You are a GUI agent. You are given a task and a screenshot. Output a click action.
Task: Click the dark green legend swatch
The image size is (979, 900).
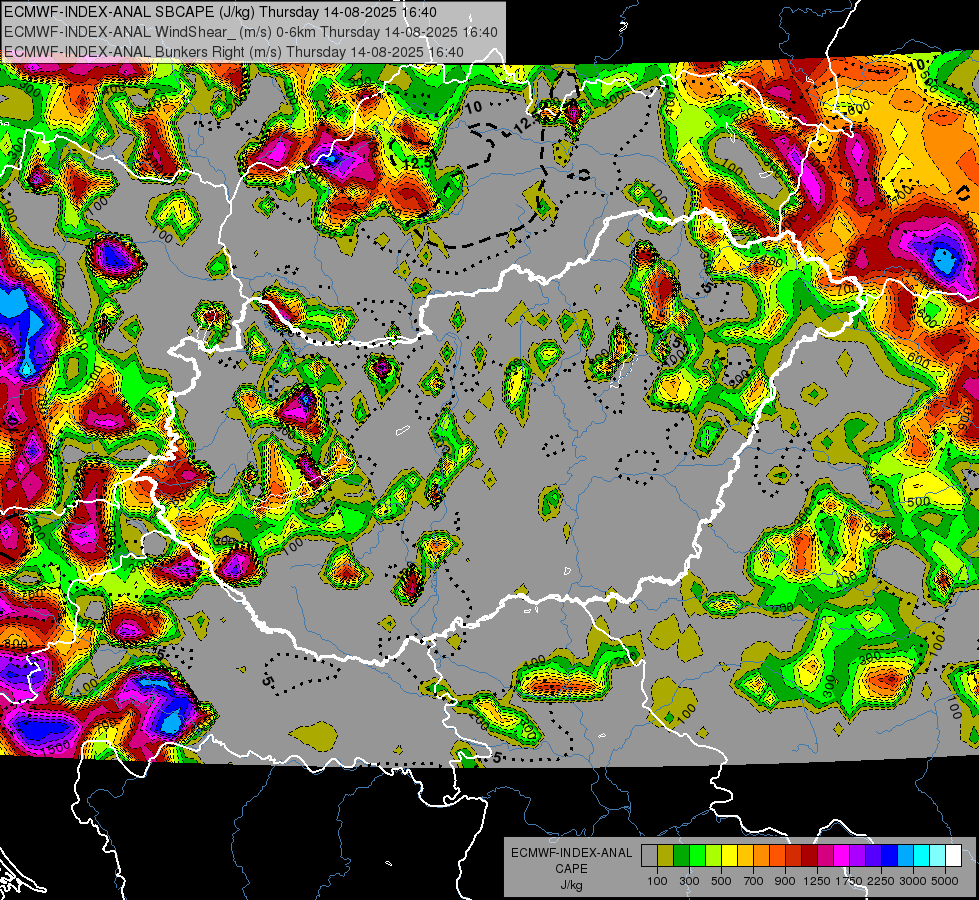coord(681,856)
